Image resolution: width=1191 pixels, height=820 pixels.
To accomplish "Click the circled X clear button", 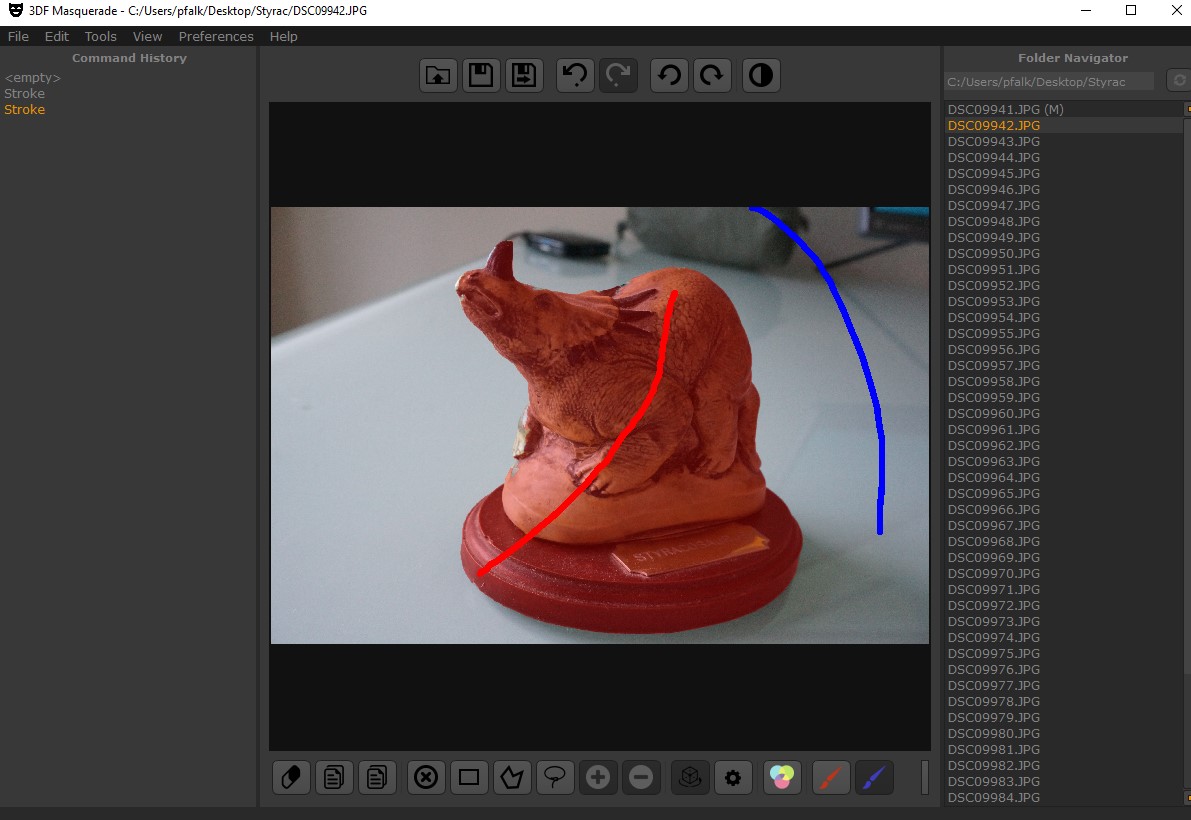I will tap(426, 777).
